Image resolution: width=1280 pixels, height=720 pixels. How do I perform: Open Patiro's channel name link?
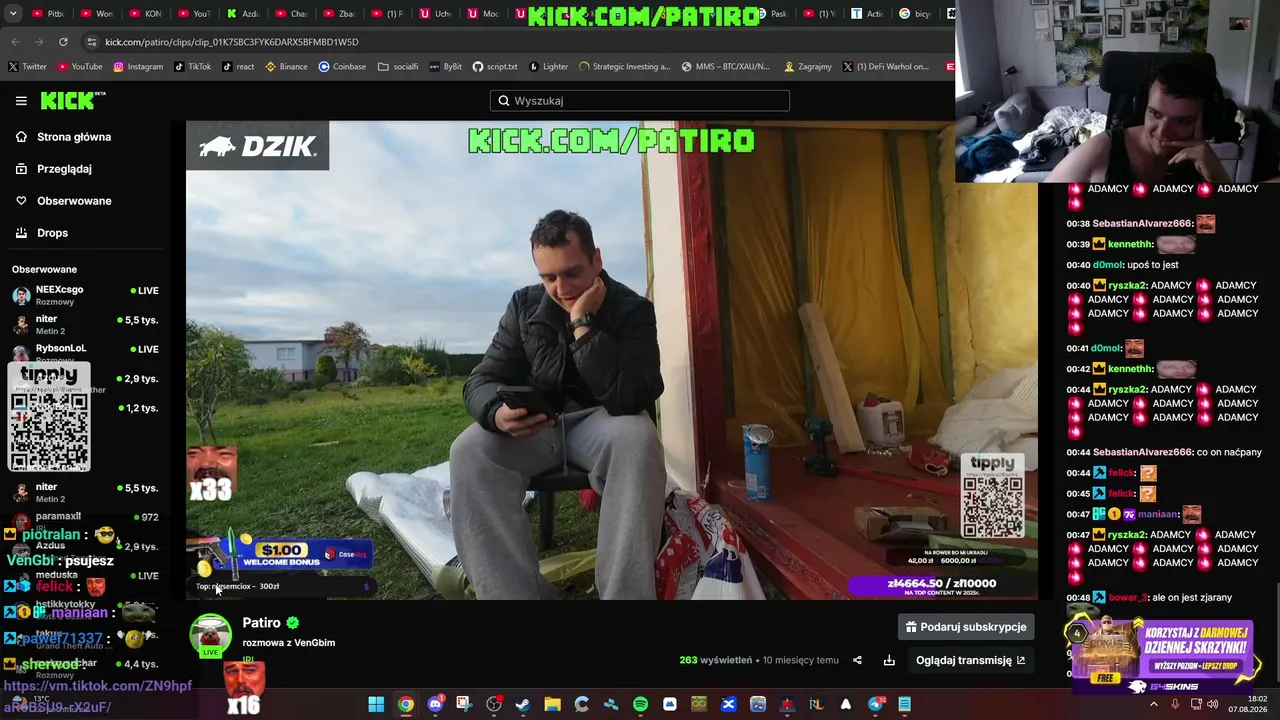pos(261,623)
